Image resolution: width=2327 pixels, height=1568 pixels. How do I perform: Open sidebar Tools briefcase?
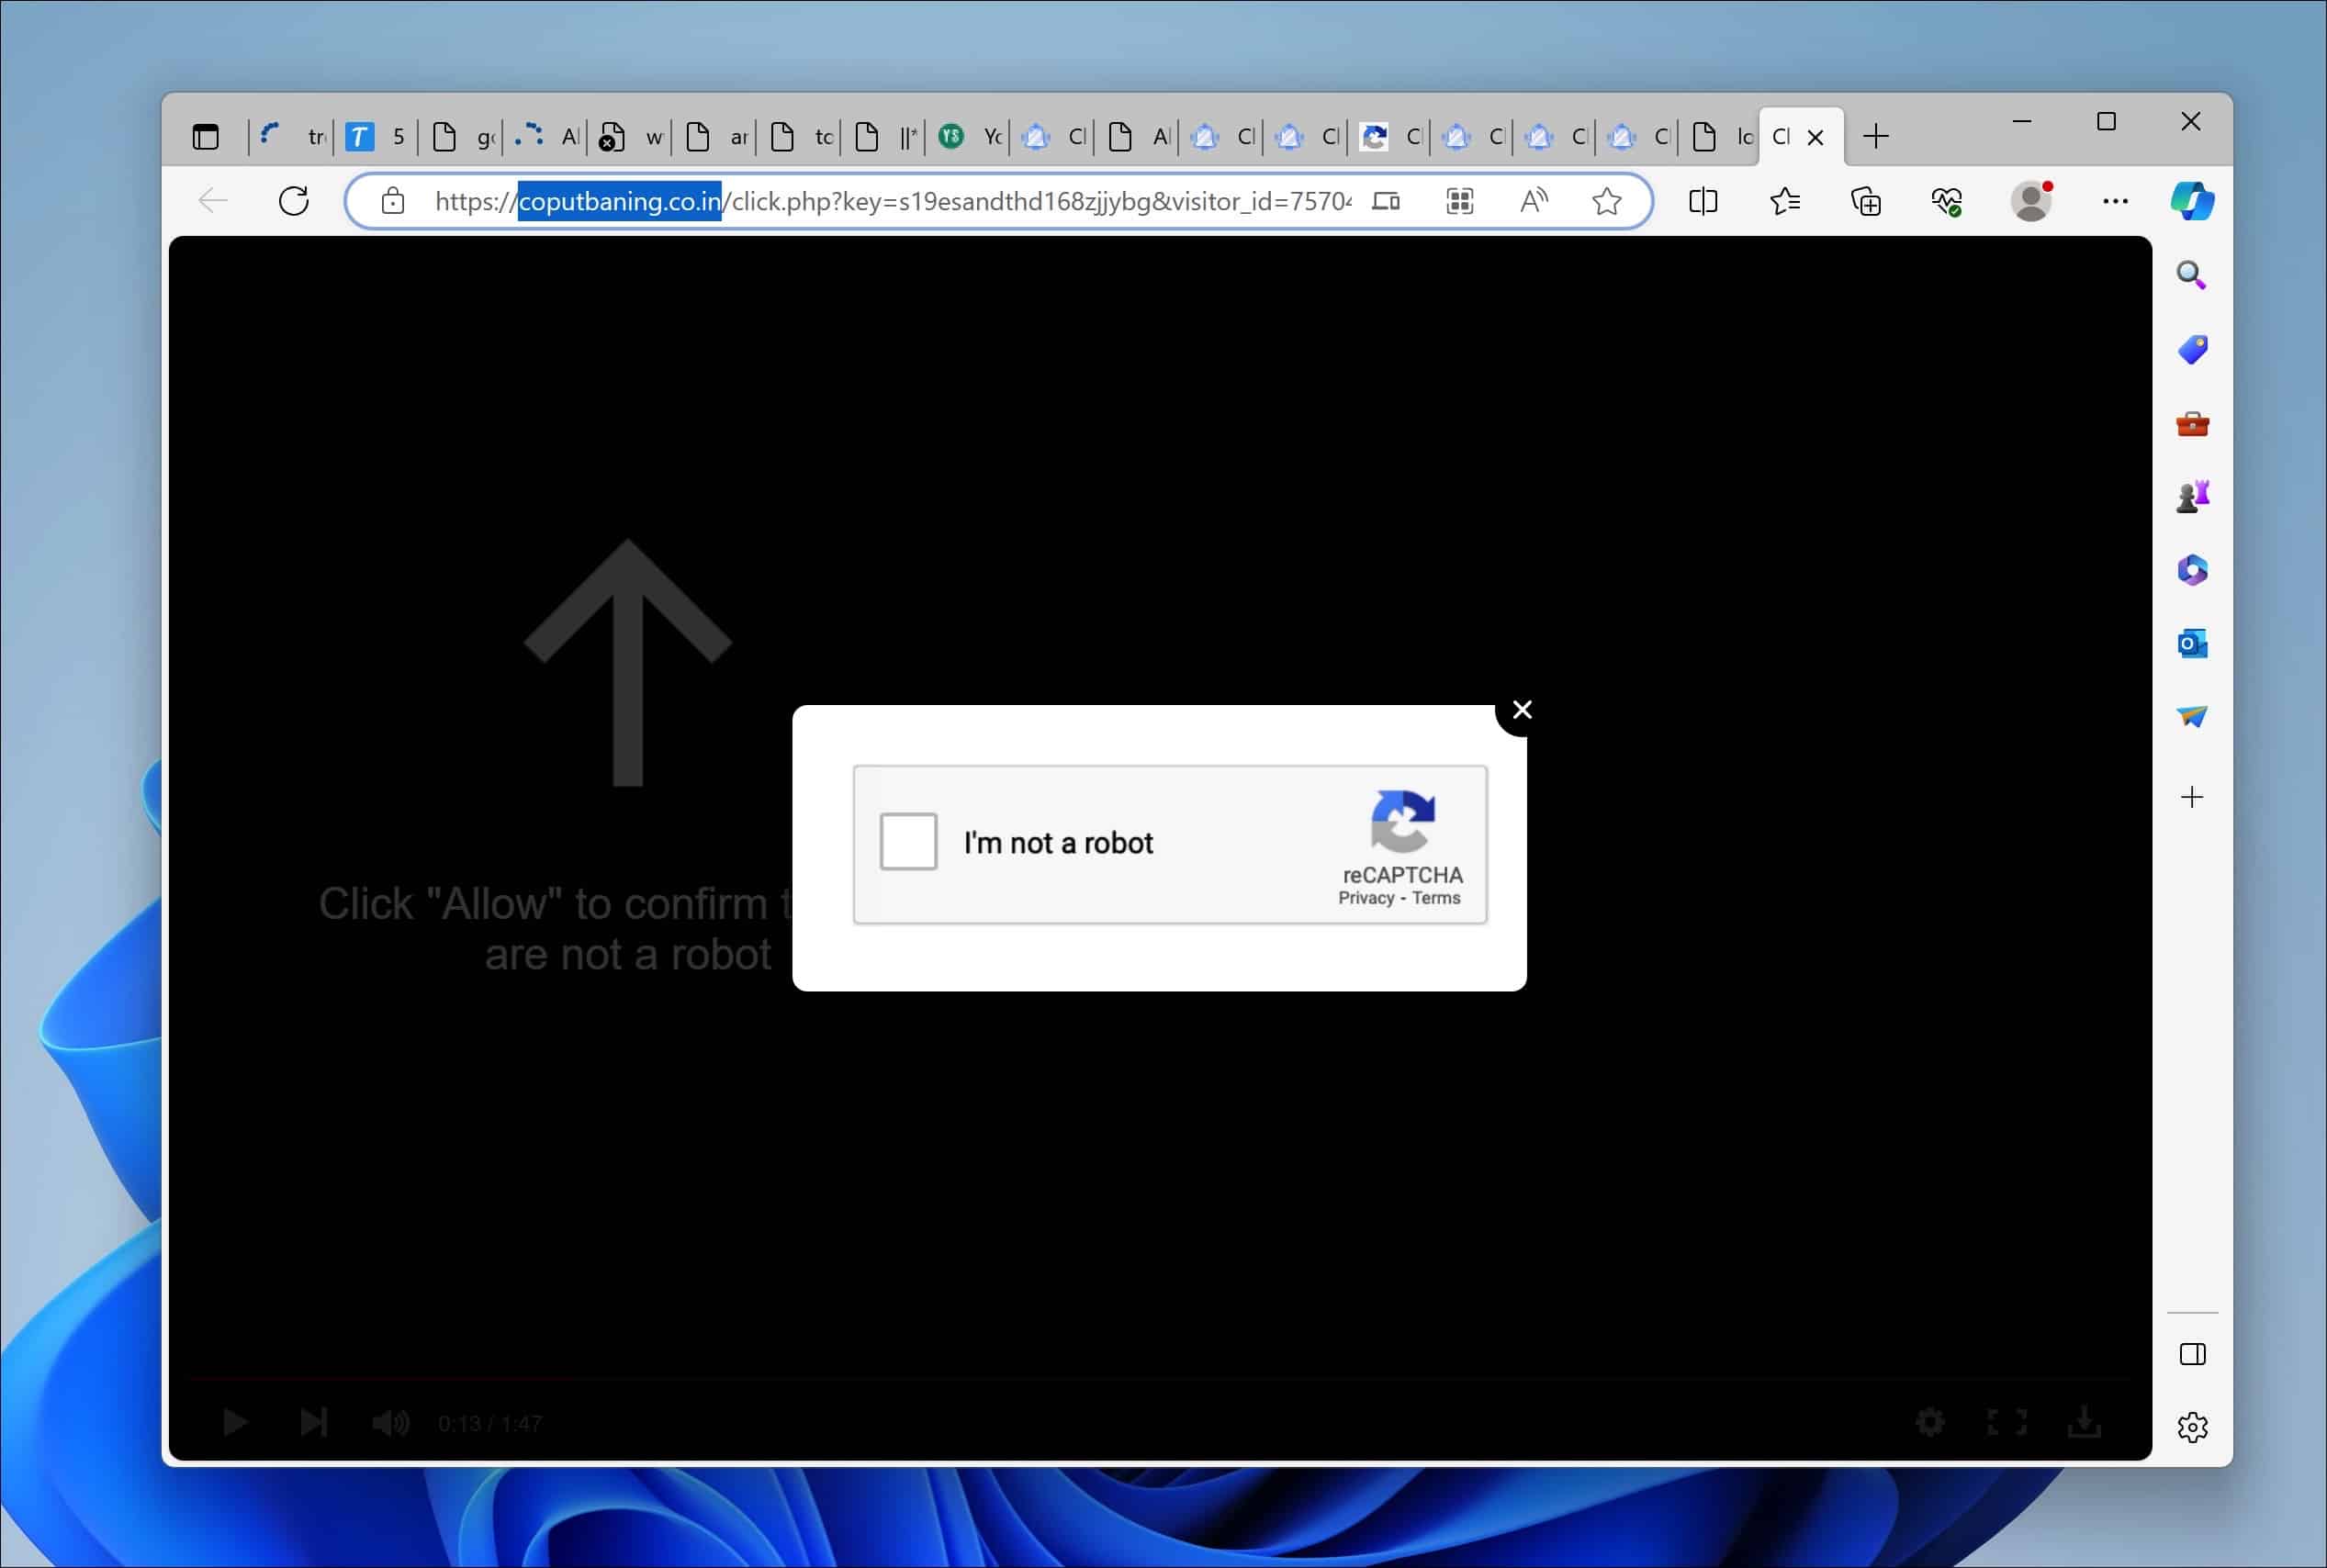coord(2192,424)
